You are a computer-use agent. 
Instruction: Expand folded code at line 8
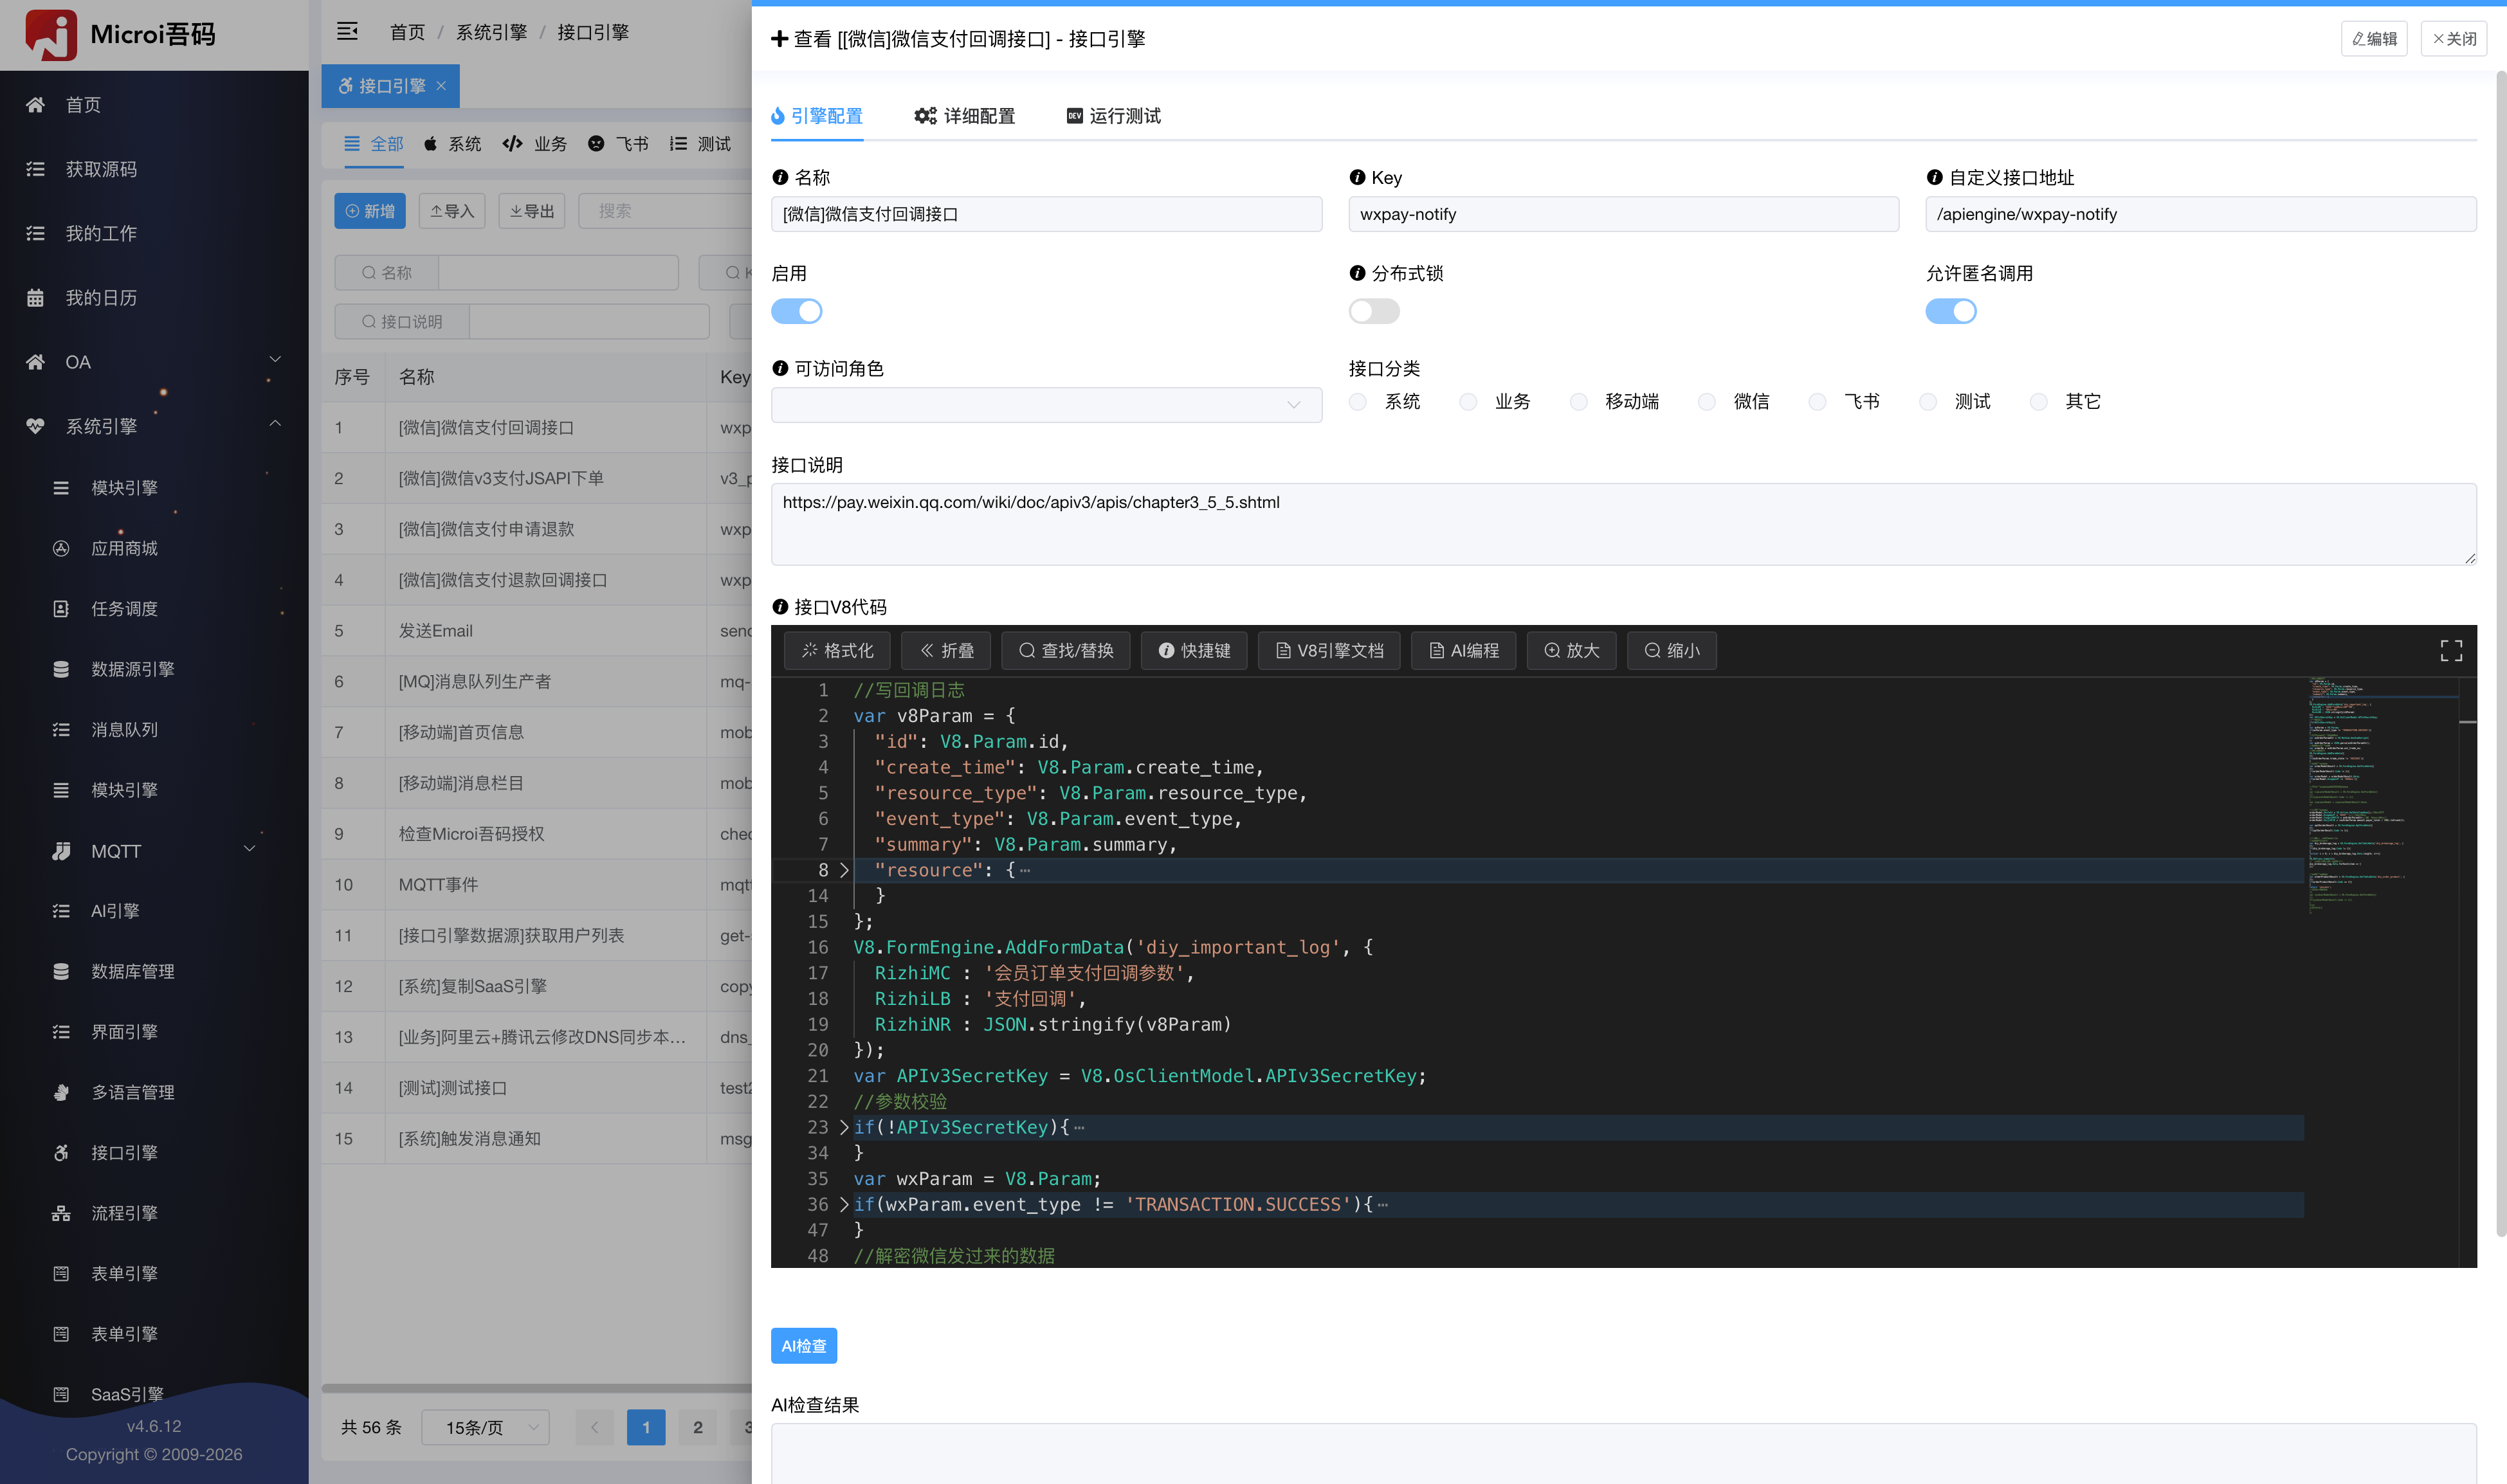click(844, 871)
